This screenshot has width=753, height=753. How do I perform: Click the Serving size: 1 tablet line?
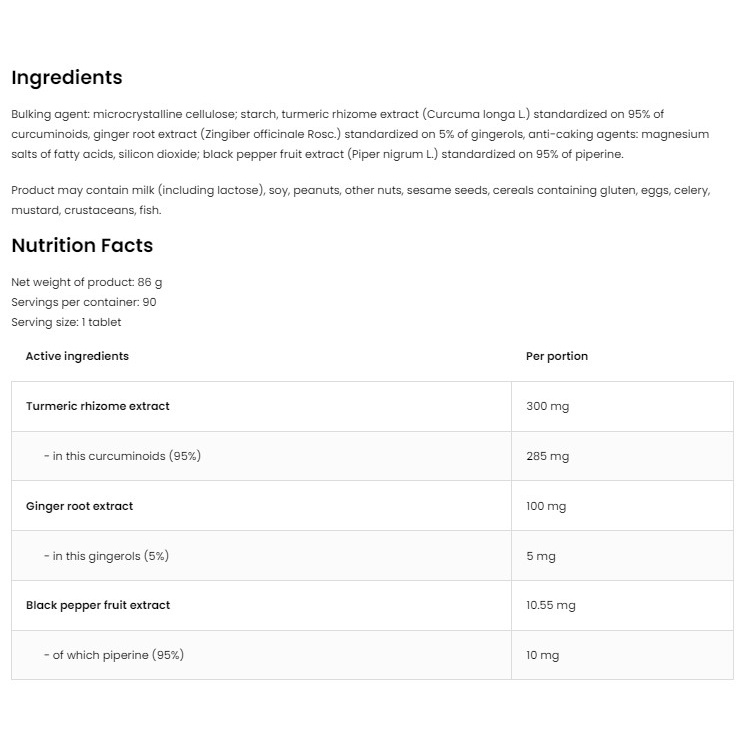coord(66,322)
